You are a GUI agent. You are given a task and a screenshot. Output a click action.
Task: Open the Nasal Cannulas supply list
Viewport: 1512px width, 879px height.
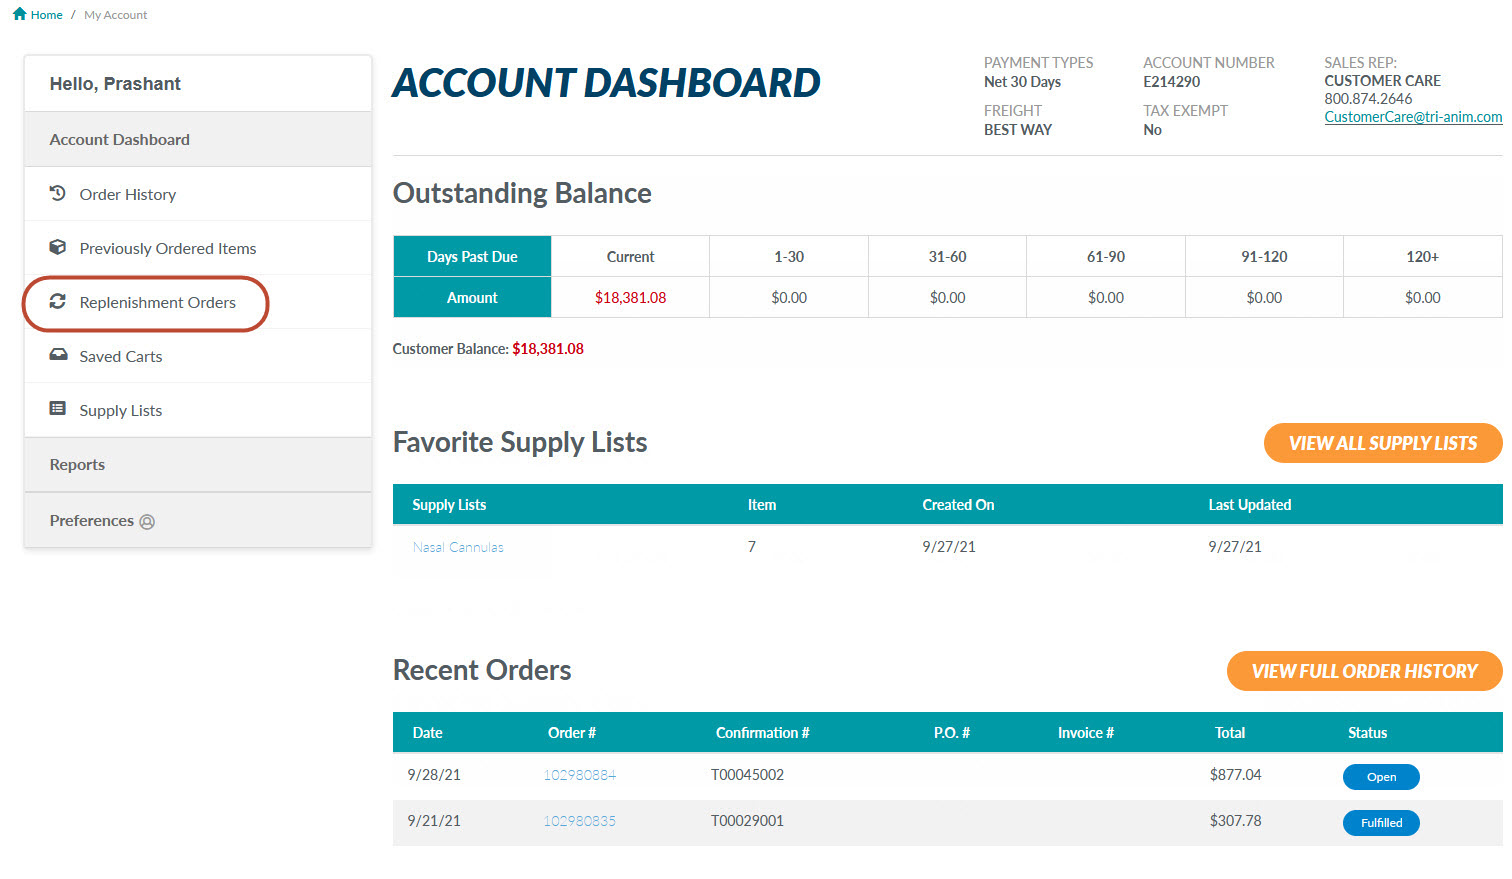tap(458, 548)
